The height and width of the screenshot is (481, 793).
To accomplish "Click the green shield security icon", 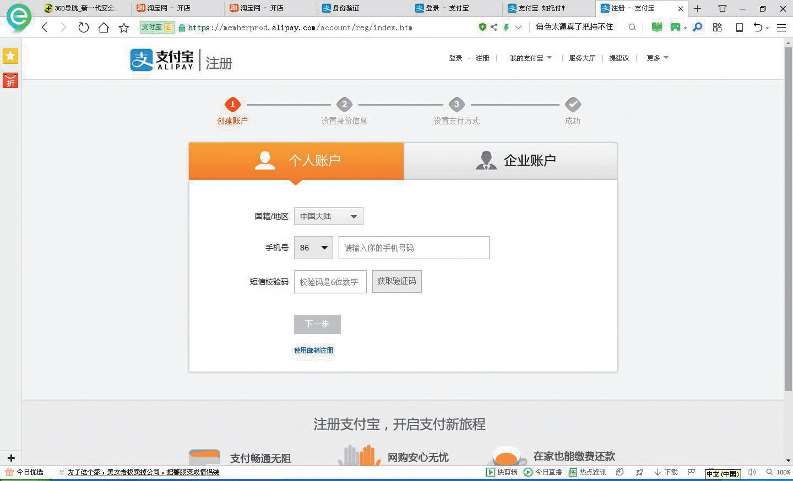I will [482, 27].
